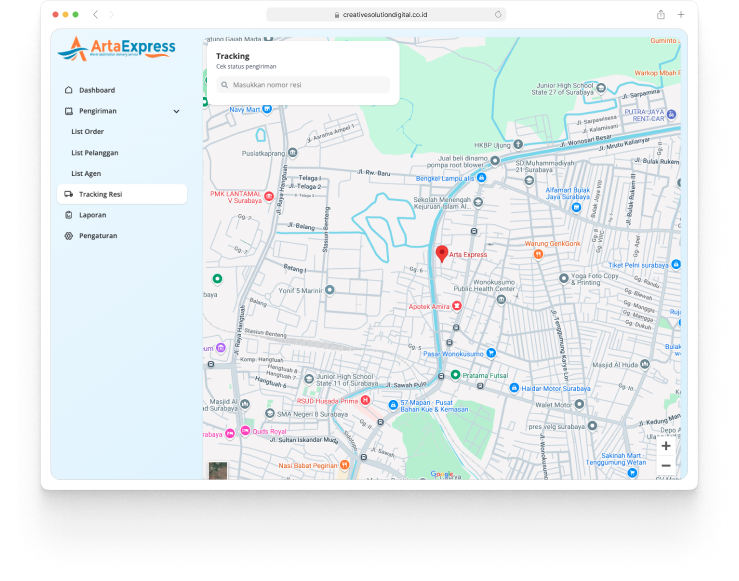Open the List Agen page
The image size is (739, 581).
point(86,174)
